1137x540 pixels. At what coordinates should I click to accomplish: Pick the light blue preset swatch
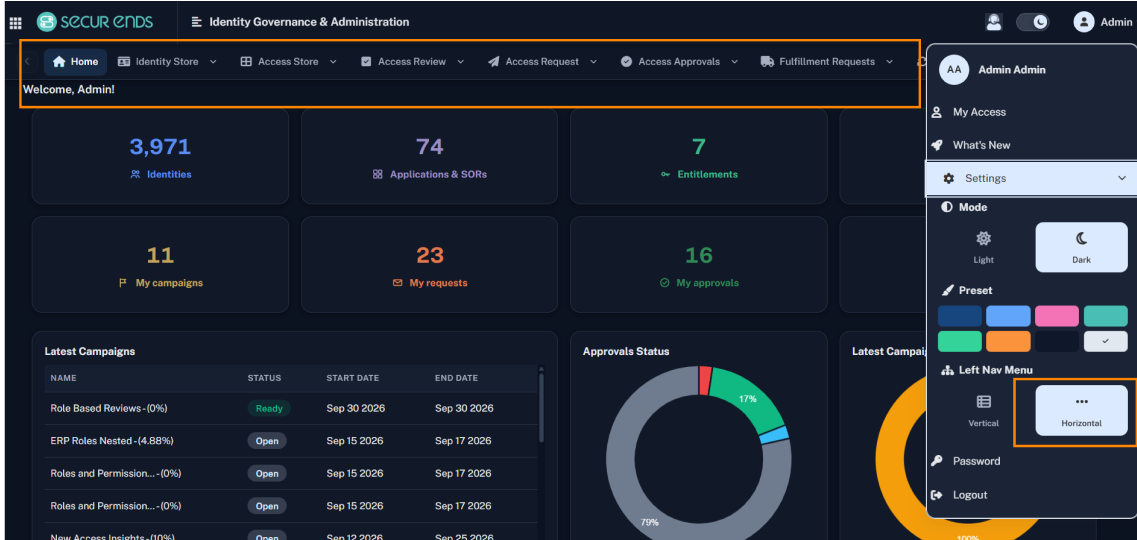(x=1008, y=316)
